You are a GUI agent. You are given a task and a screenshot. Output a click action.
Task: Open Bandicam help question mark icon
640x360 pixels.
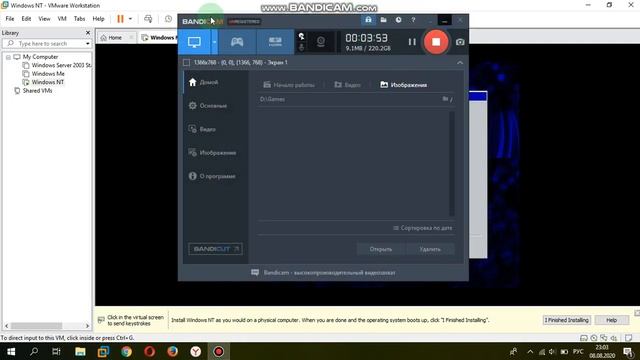413,20
